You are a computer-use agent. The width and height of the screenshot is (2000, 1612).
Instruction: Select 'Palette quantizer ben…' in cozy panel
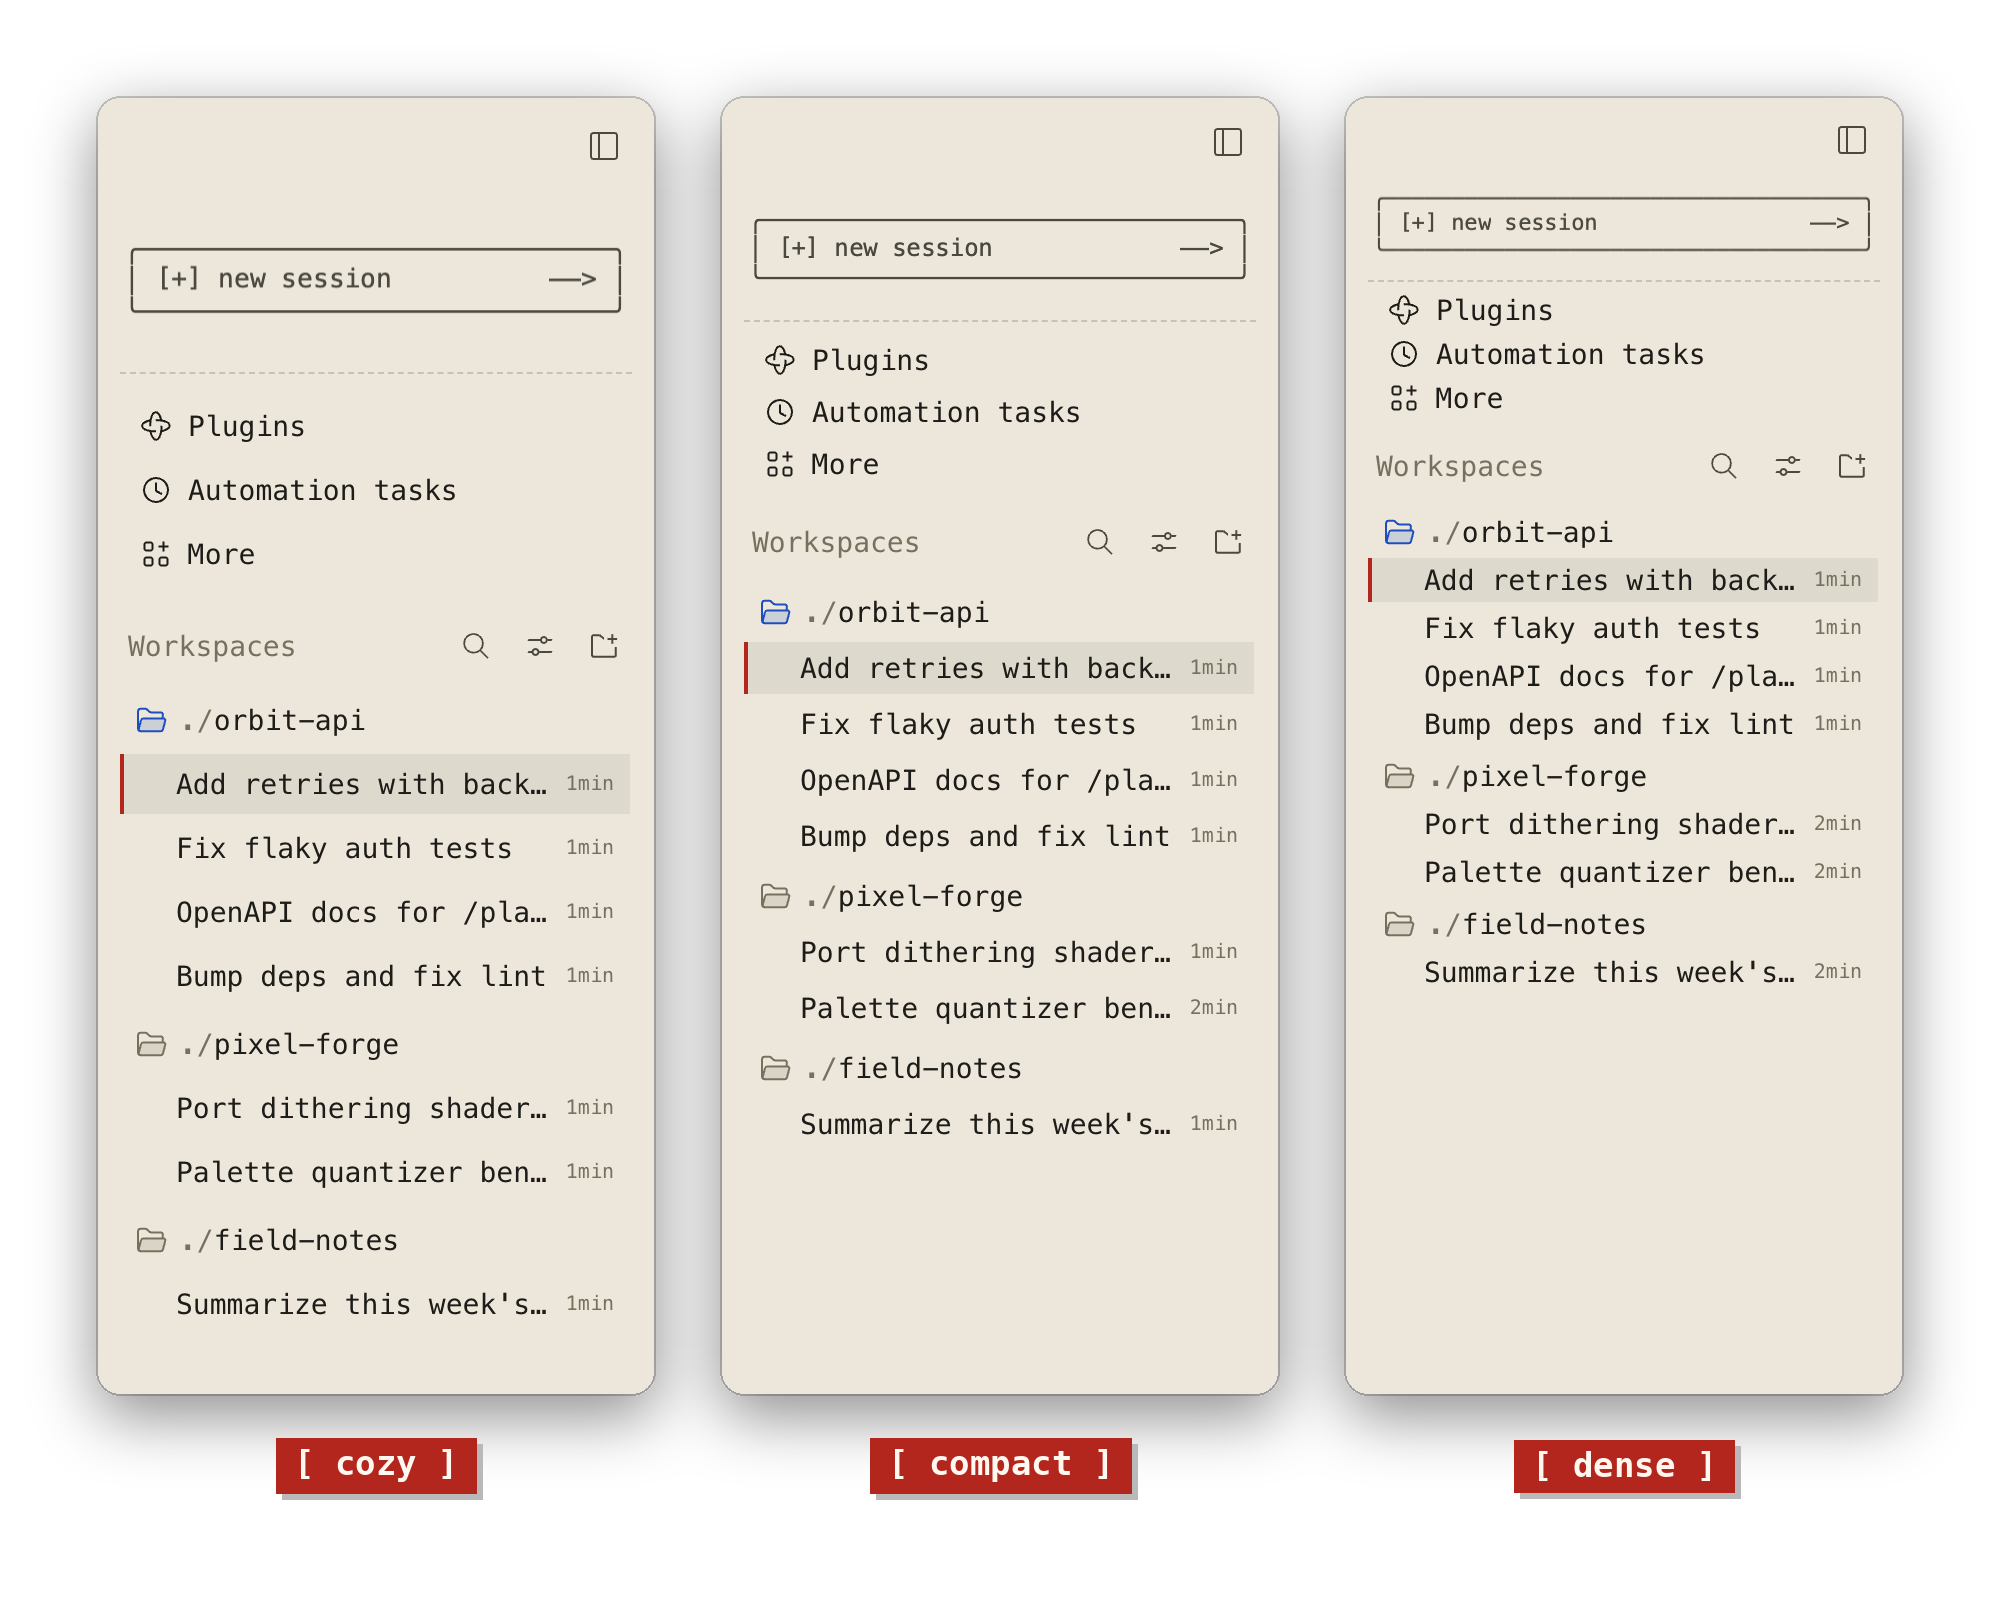click(x=376, y=1172)
